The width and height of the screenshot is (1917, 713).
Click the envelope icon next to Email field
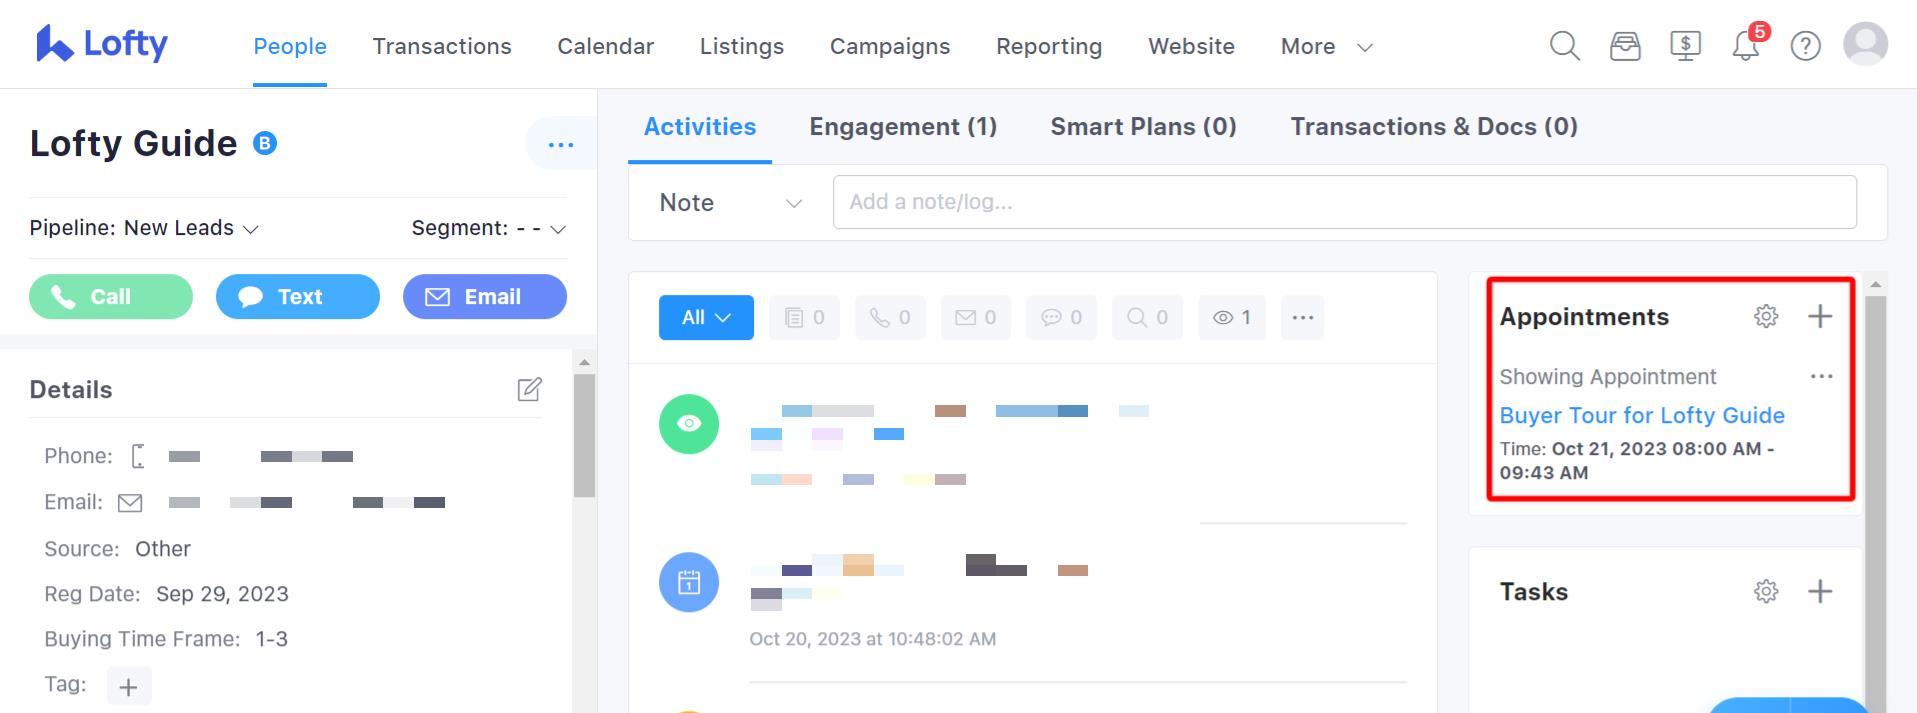click(x=130, y=503)
